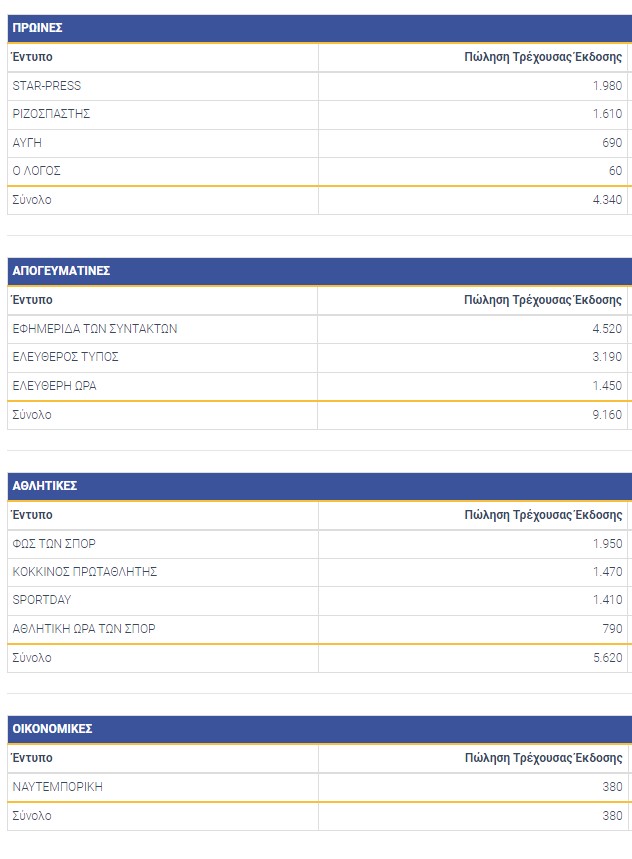Click the ΕΛΕΥΘΕΡΟΣ ΤΥΠΟΣ row
This screenshot has width=632, height=859.
pyautogui.click(x=66, y=357)
